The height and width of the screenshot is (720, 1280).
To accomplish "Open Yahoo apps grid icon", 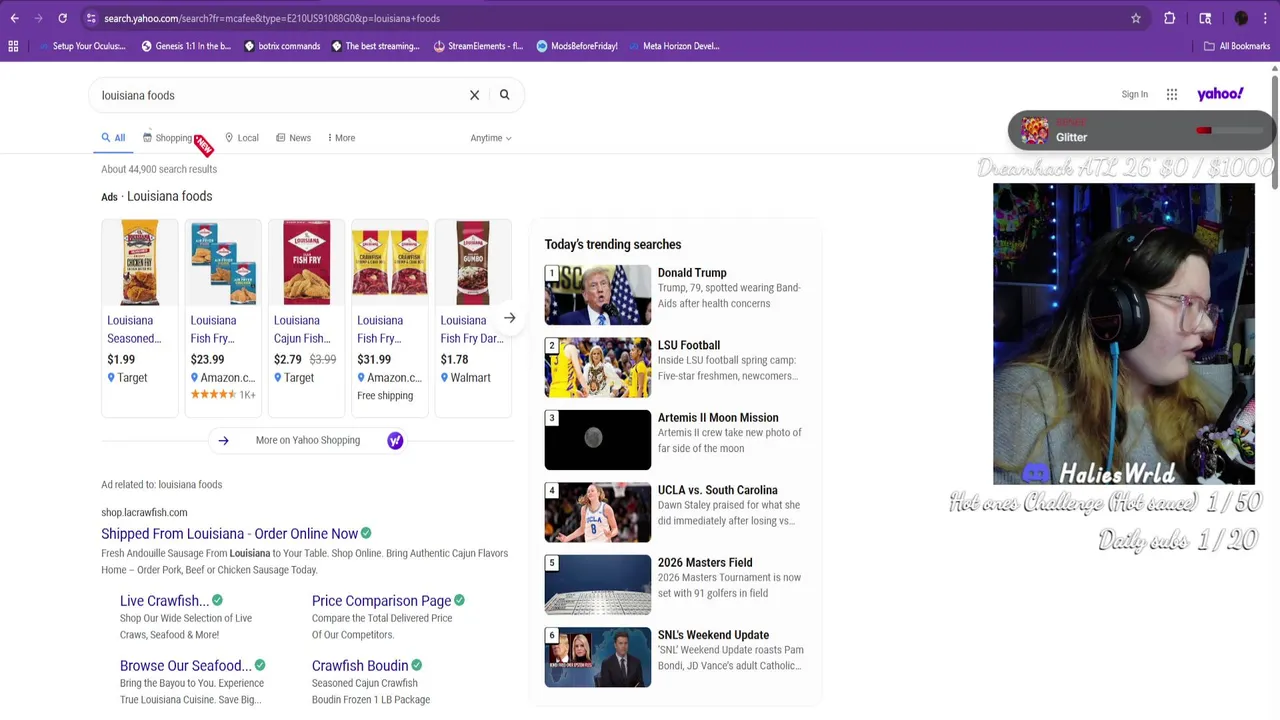I will pyautogui.click(x=1172, y=94).
